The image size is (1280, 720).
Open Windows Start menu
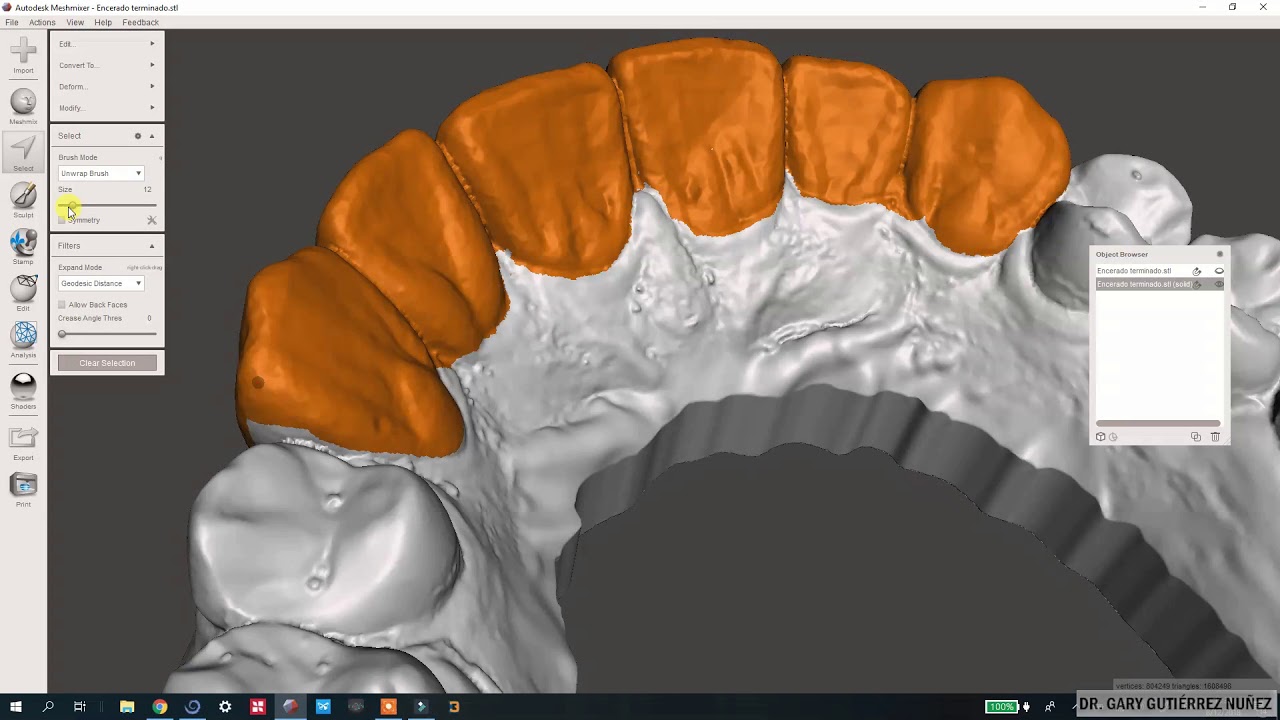point(16,707)
